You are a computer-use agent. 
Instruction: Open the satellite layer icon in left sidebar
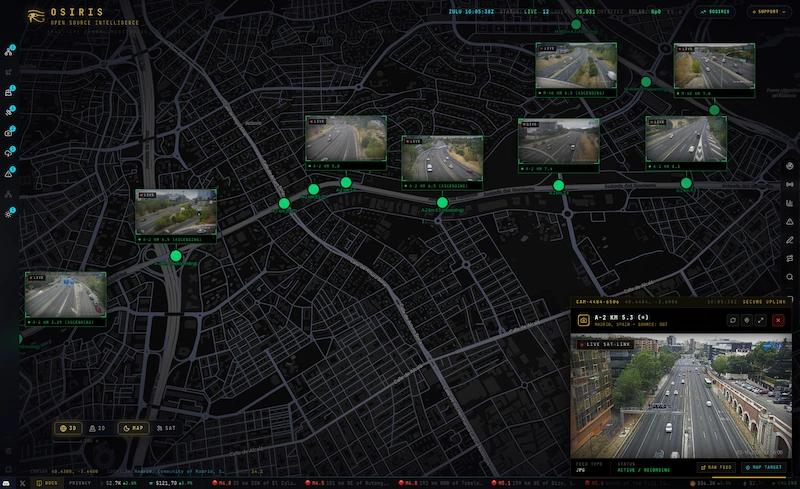pos(9,112)
